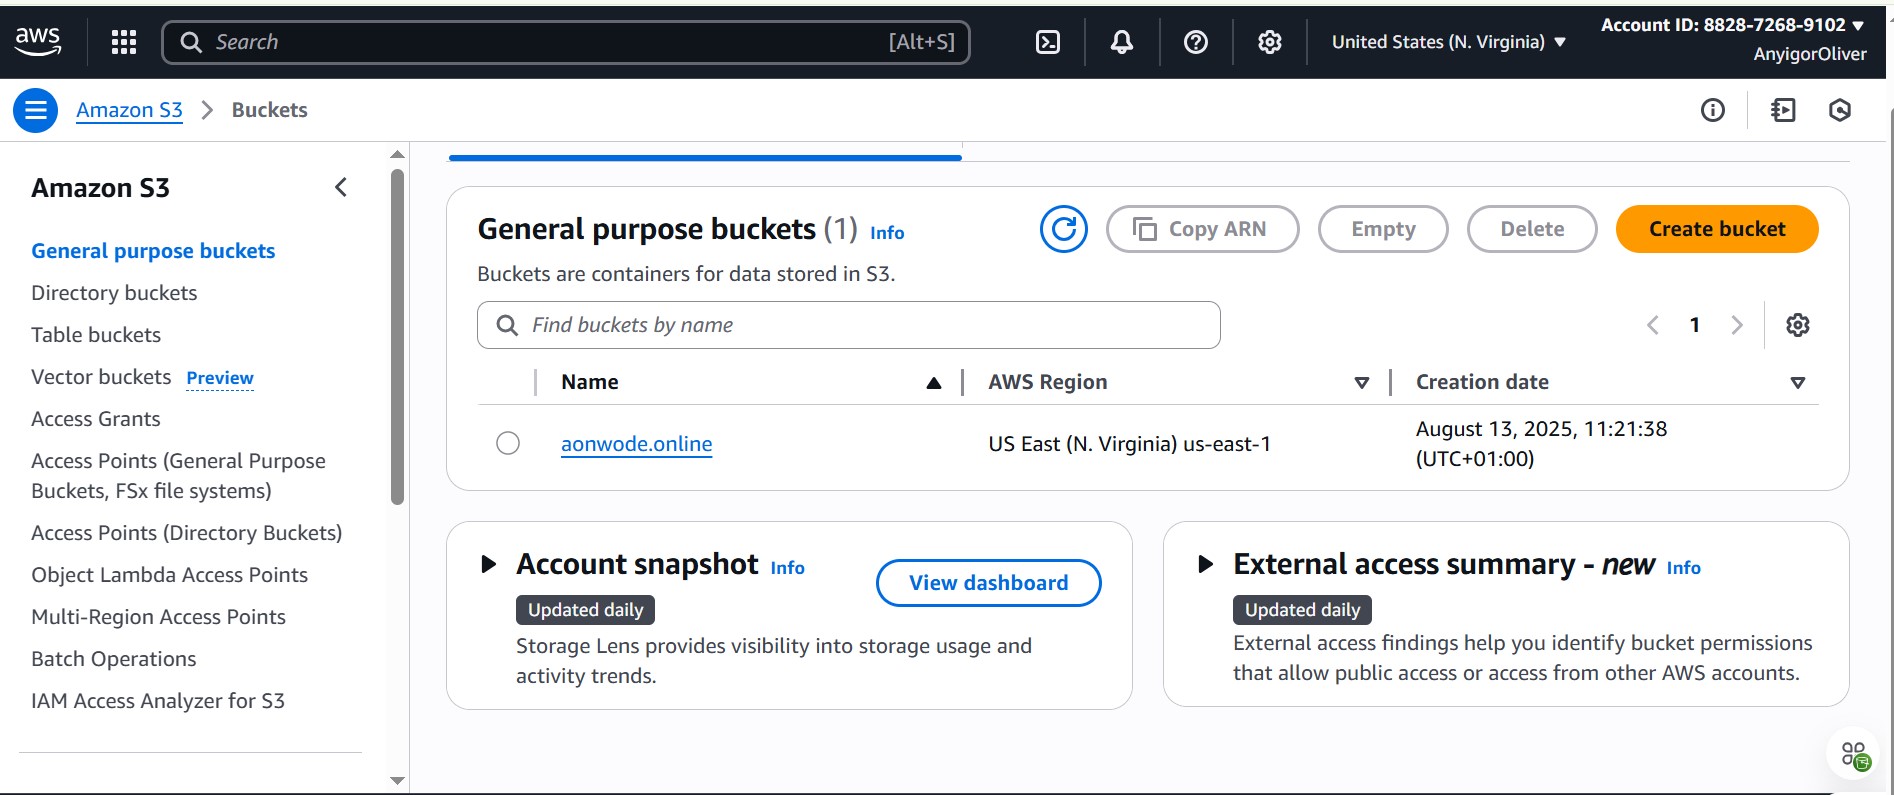Go to next page of buckets
1894x795 pixels.
pyautogui.click(x=1737, y=325)
